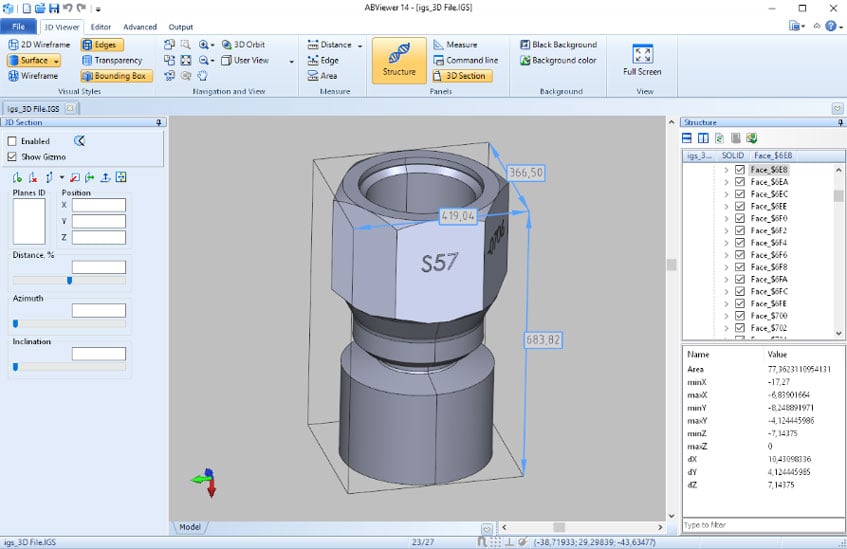Uncheck the Face_$700 visibility checkbox
847x549 pixels.
[x=740, y=316]
